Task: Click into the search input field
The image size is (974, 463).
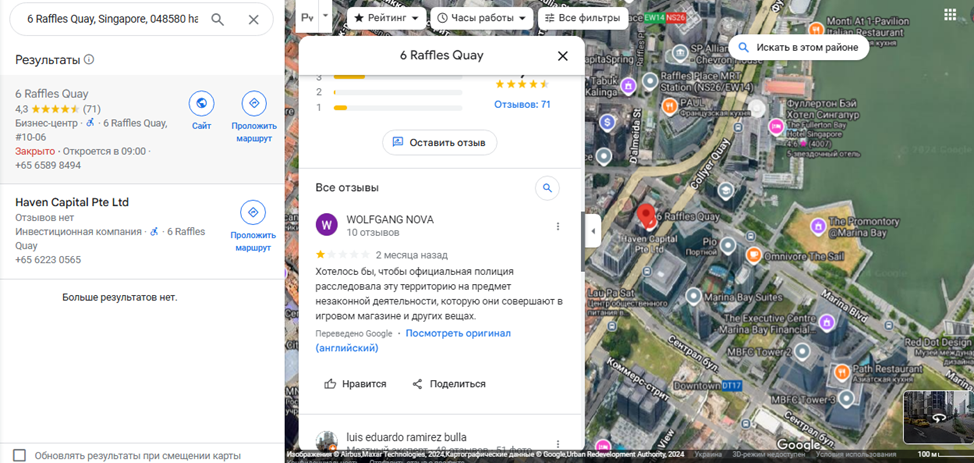Action: tap(112, 19)
